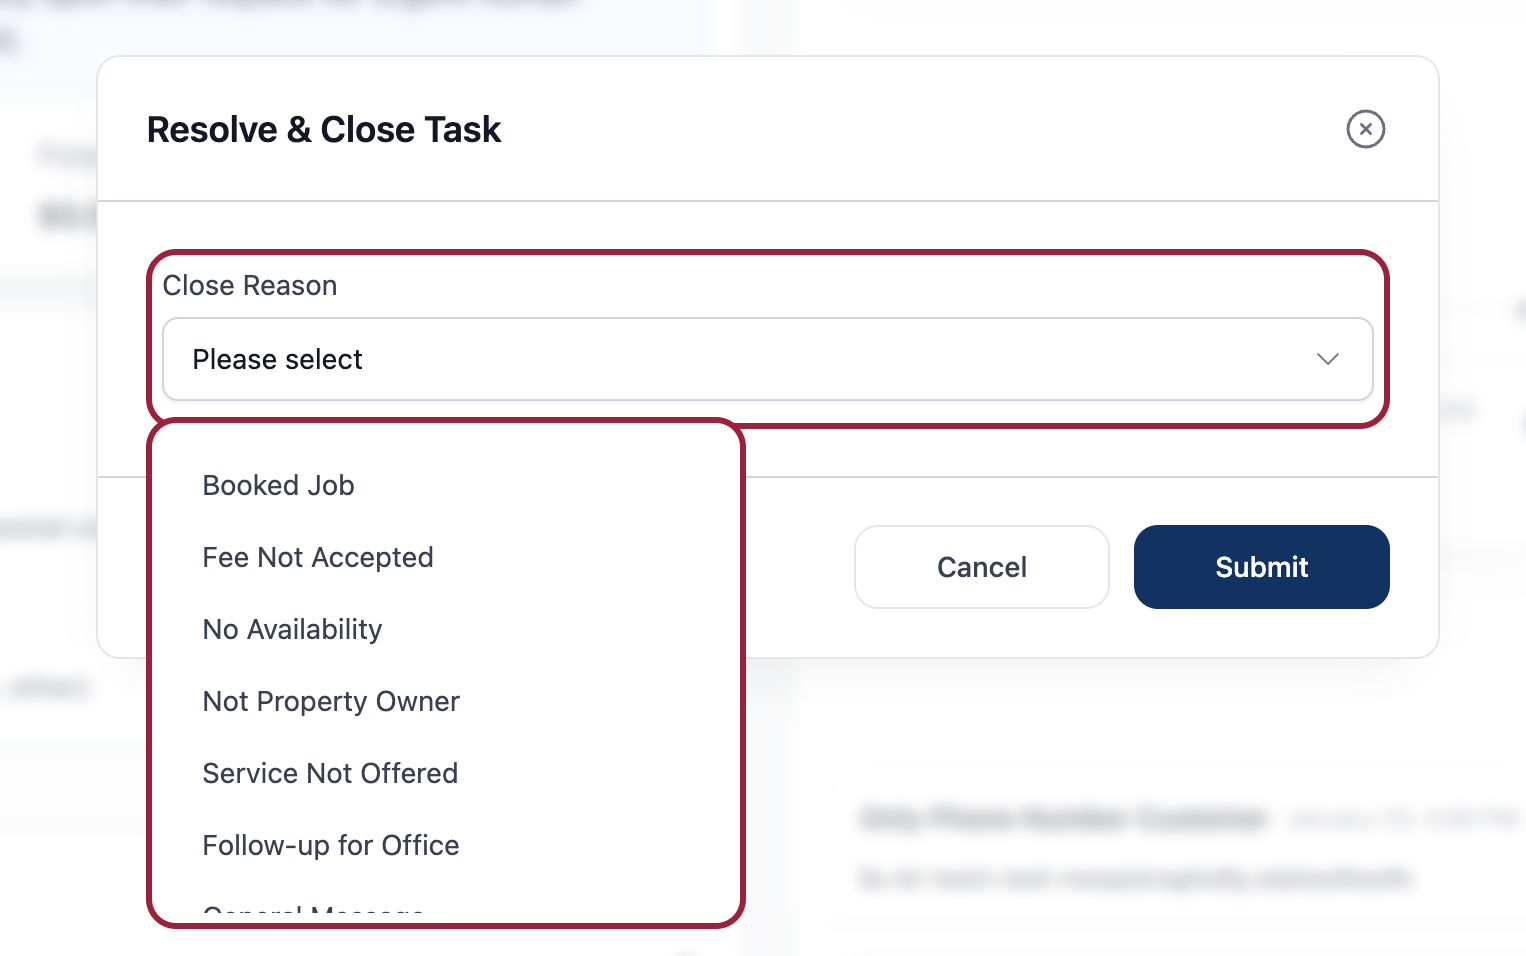This screenshot has width=1526, height=956.
Task: Click the blurred customer name heading behind dialog
Action: click(1063, 819)
